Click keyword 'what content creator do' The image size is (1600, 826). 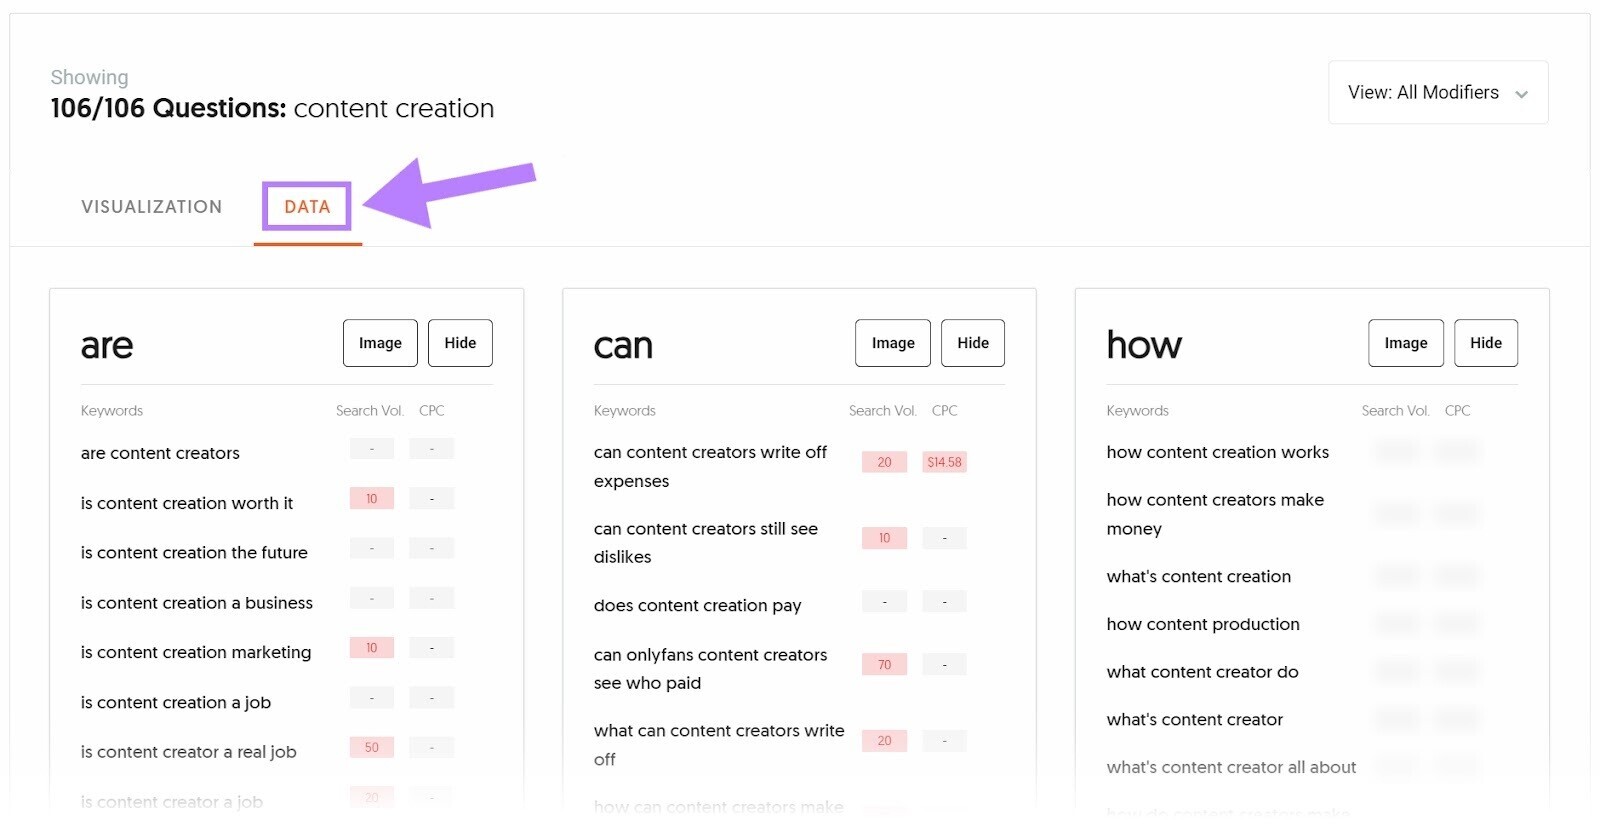point(1203,672)
